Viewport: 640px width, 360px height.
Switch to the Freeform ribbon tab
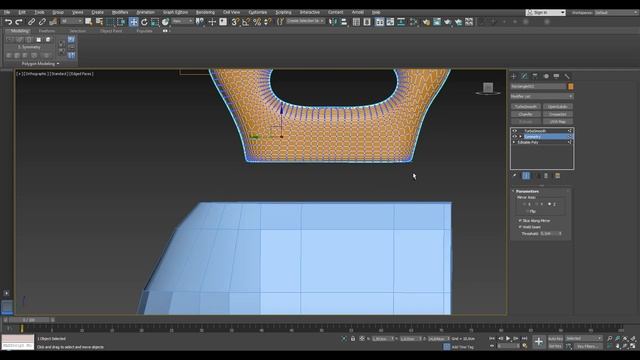coord(47,31)
